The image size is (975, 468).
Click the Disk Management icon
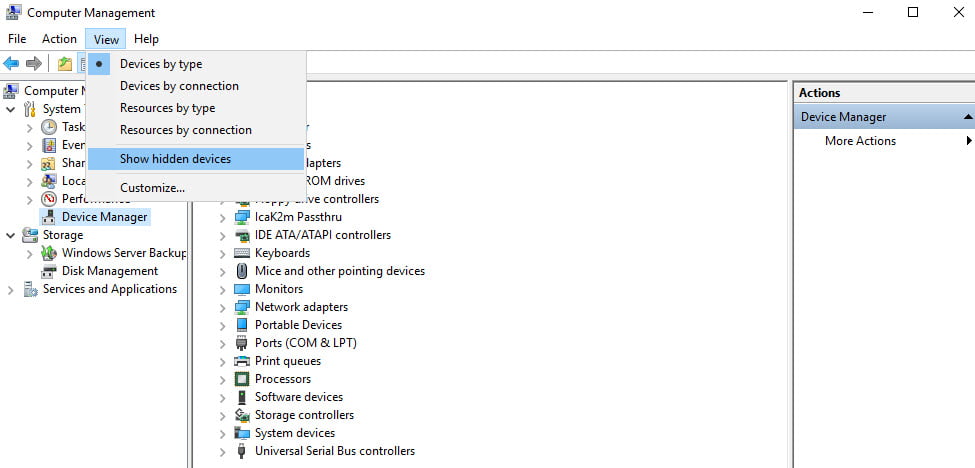click(49, 271)
